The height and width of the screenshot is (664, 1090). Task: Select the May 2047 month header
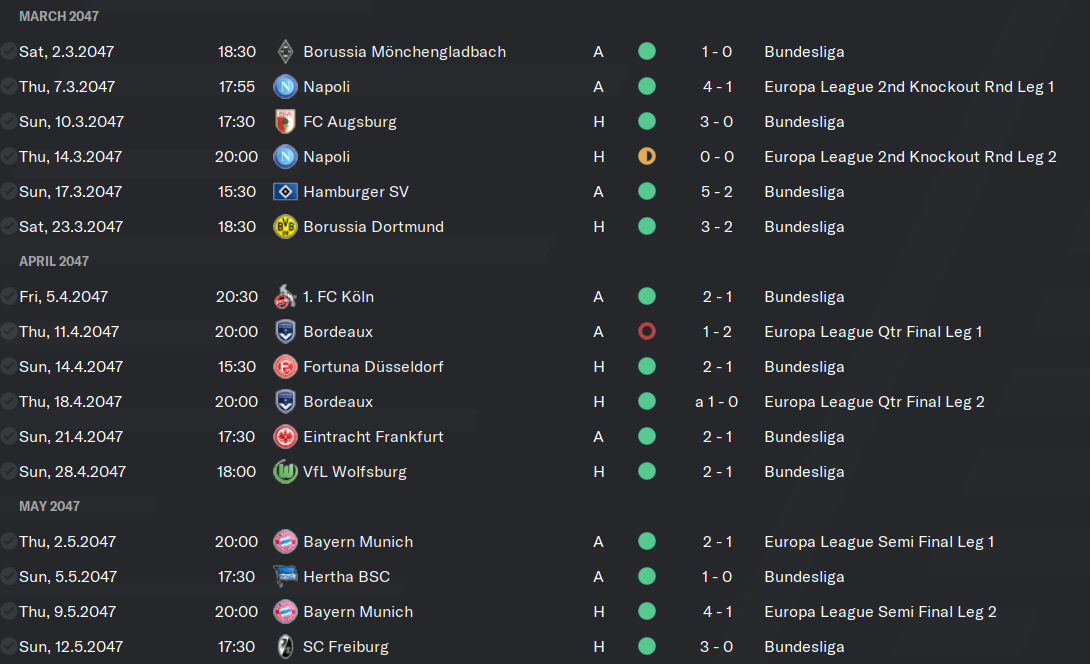(49, 506)
